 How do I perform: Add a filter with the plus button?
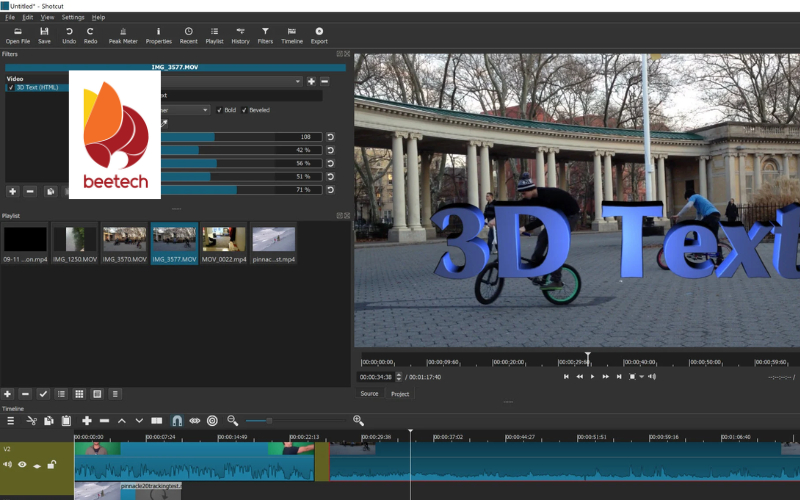coord(13,191)
